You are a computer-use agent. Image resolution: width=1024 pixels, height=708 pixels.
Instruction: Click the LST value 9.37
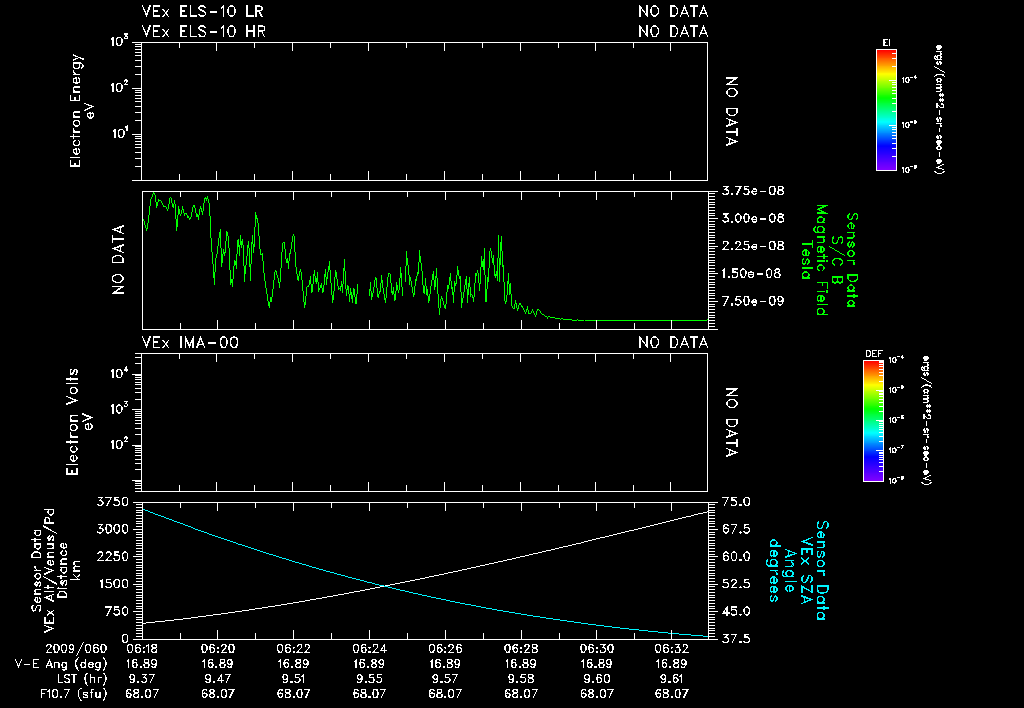tap(142, 679)
